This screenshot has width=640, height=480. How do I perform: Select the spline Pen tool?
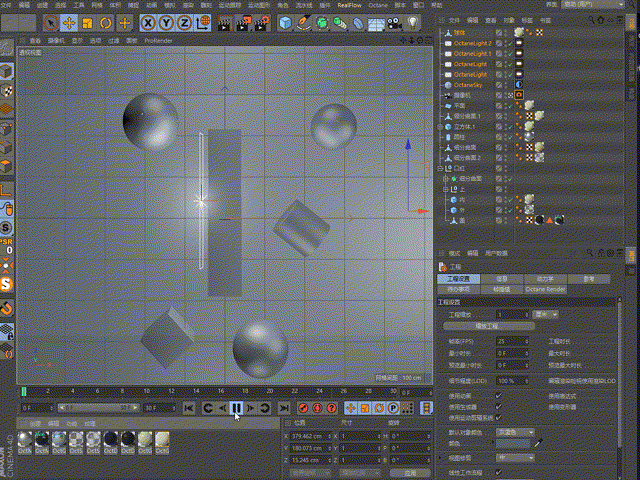(304, 23)
